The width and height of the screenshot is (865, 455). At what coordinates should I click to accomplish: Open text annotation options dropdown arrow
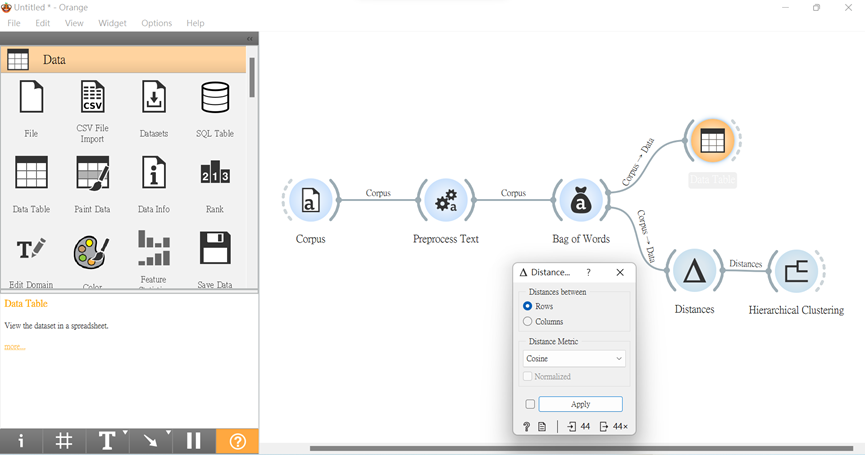point(125,433)
